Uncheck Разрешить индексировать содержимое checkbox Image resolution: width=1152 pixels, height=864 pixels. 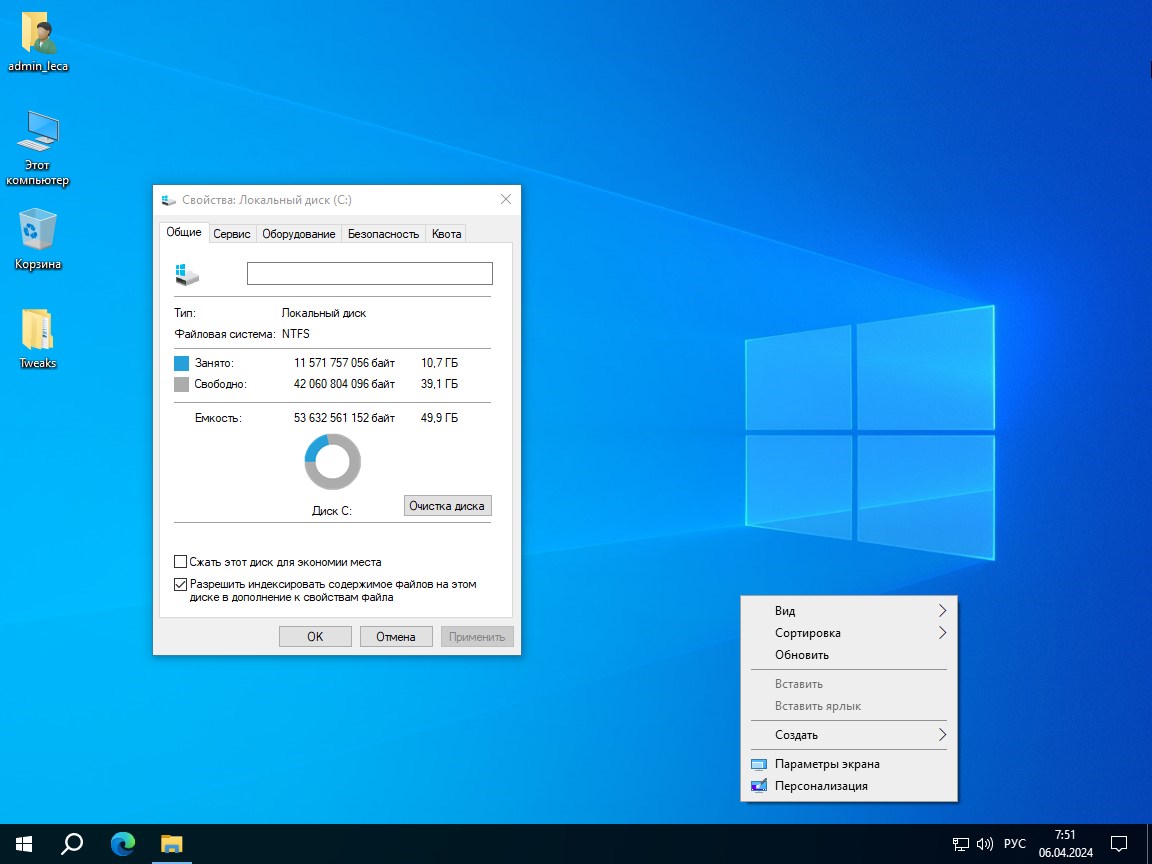pos(181,584)
